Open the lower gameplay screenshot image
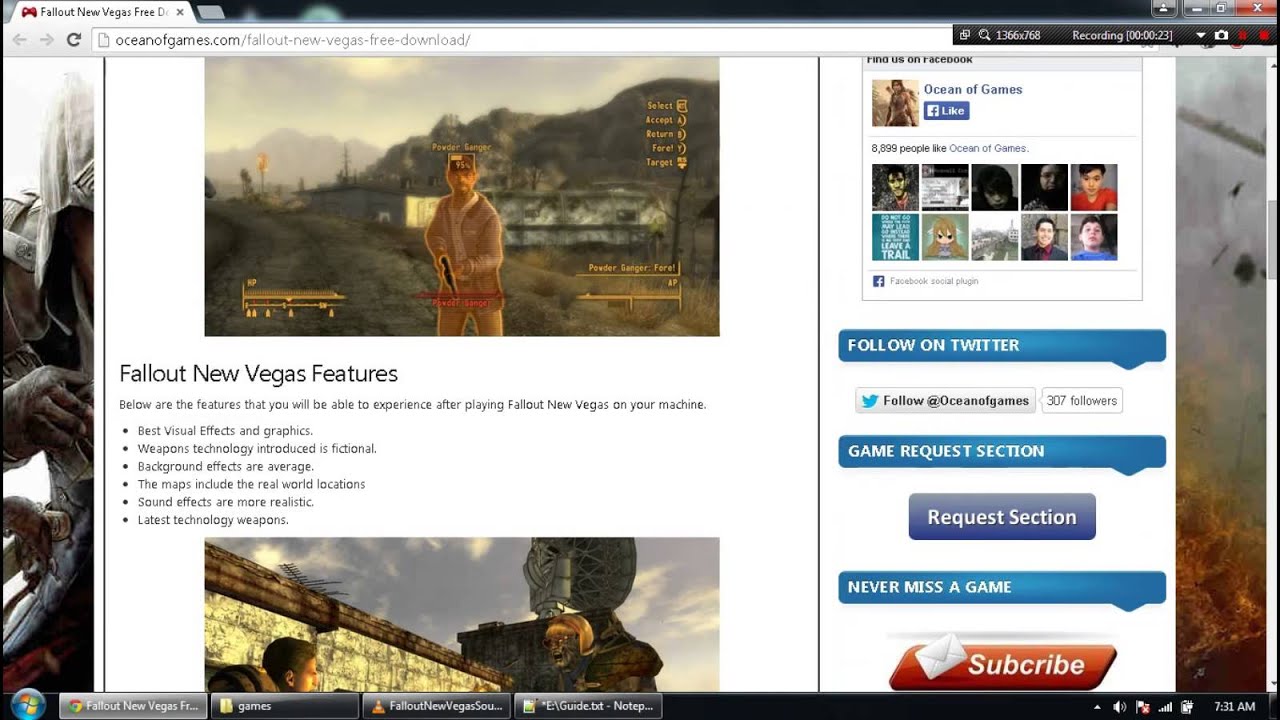The height and width of the screenshot is (720, 1280). tap(462, 614)
